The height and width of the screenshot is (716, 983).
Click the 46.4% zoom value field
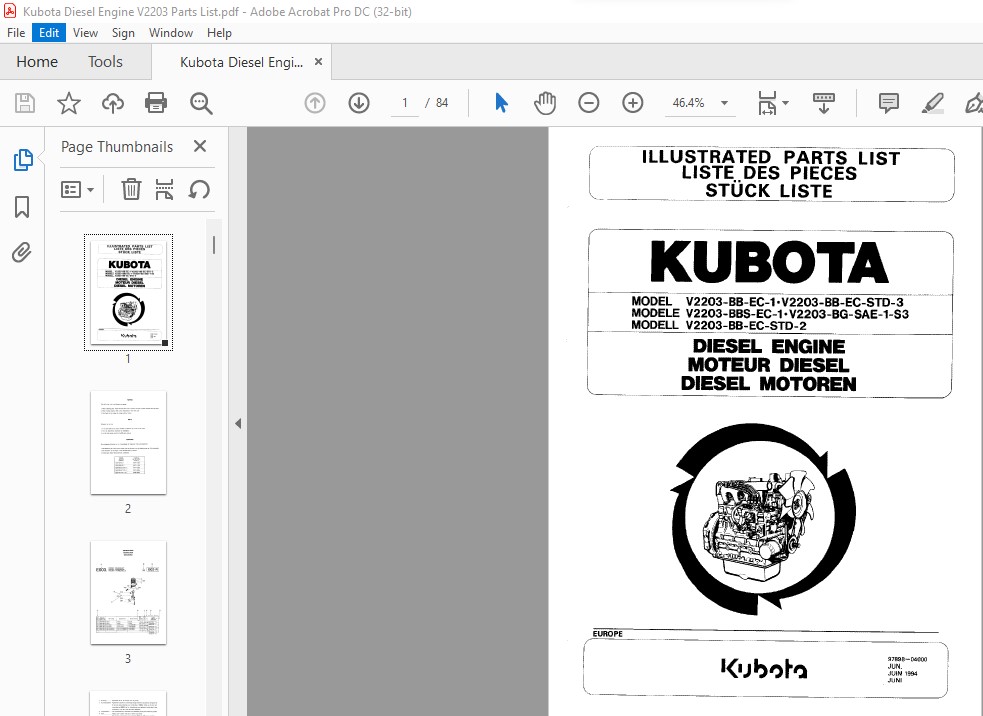point(688,103)
